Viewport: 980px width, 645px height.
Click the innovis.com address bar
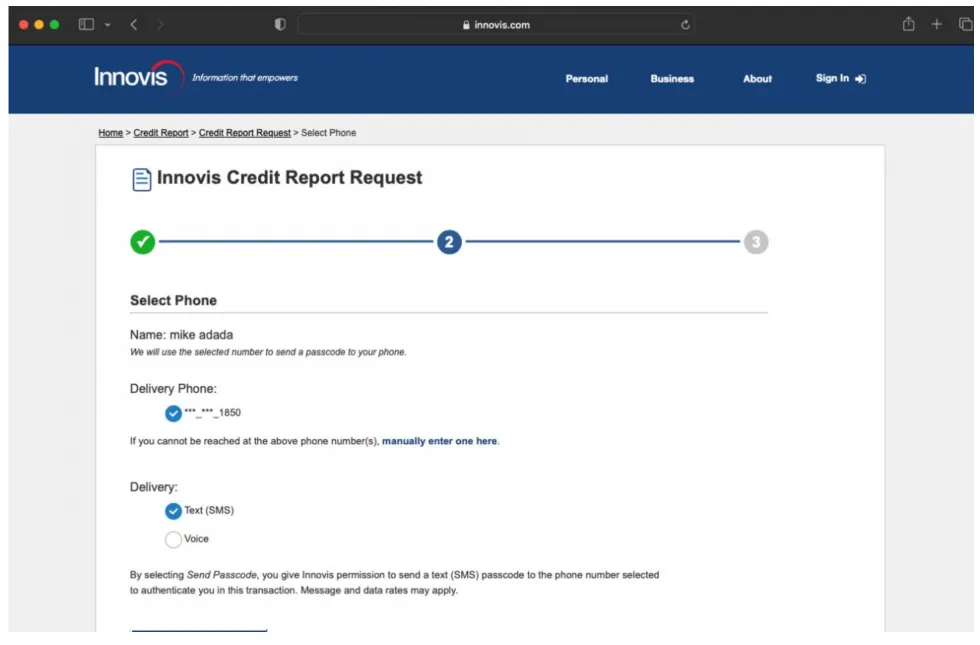(496, 24)
